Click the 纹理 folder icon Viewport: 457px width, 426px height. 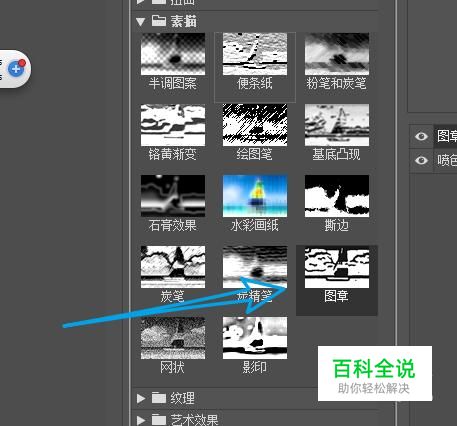(159, 397)
